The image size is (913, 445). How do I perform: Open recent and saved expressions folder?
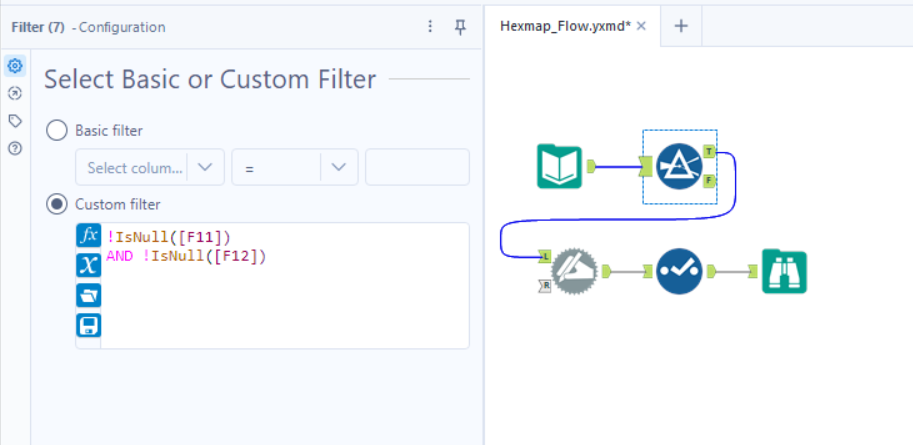click(89, 295)
